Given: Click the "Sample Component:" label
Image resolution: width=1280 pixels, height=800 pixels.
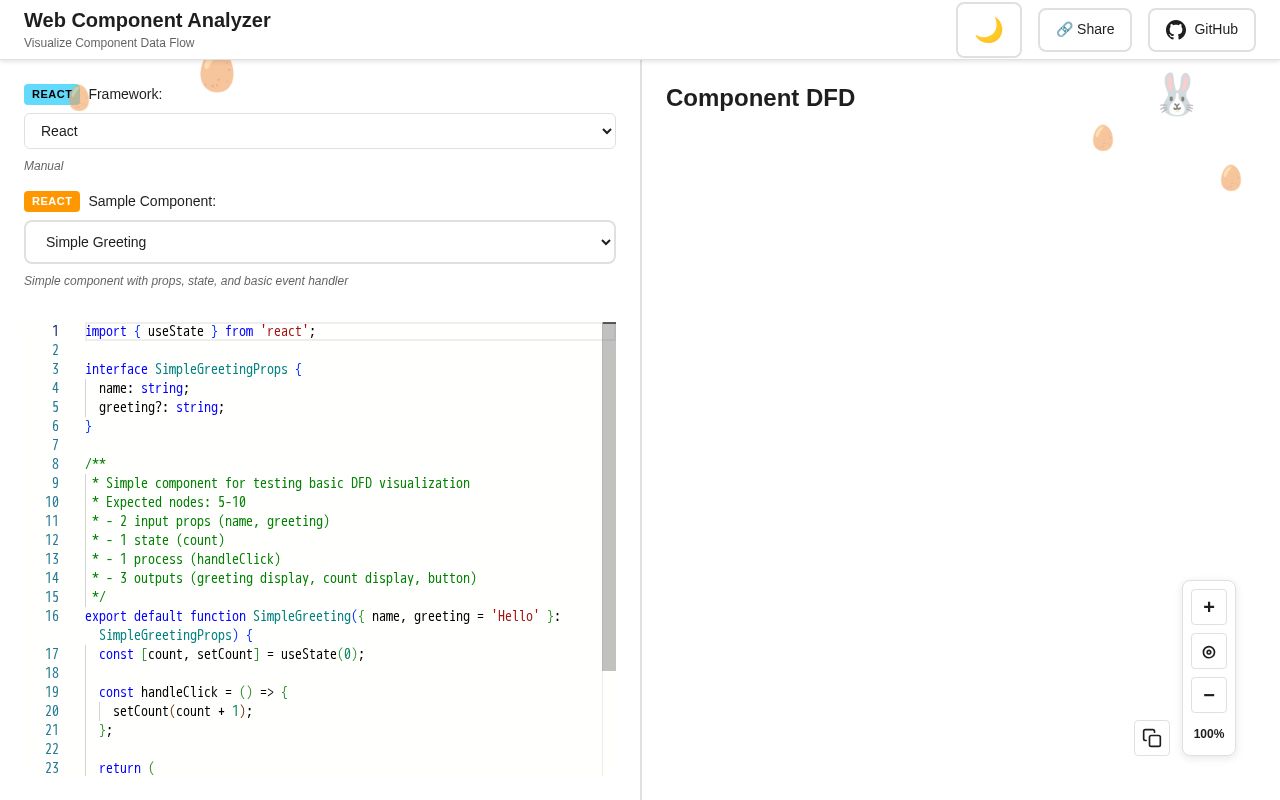Looking at the screenshot, I should click(152, 201).
